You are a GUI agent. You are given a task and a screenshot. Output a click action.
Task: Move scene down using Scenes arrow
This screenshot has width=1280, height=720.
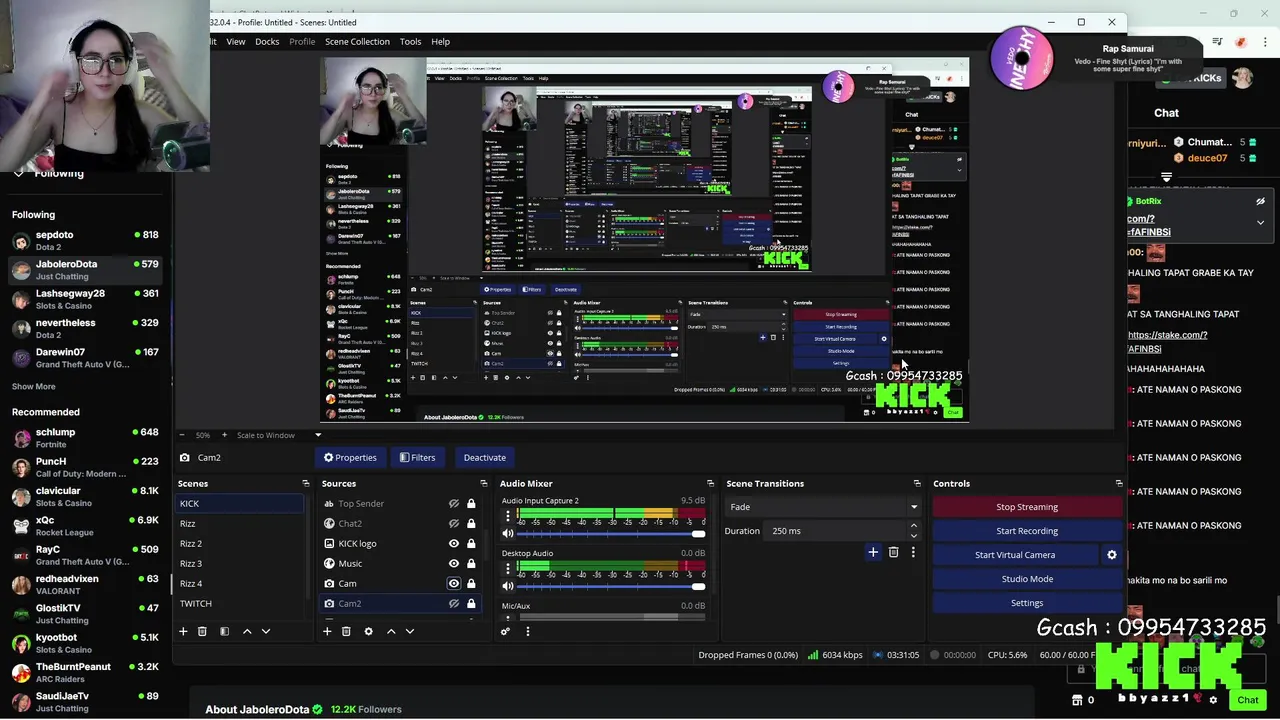[x=265, y=631]
